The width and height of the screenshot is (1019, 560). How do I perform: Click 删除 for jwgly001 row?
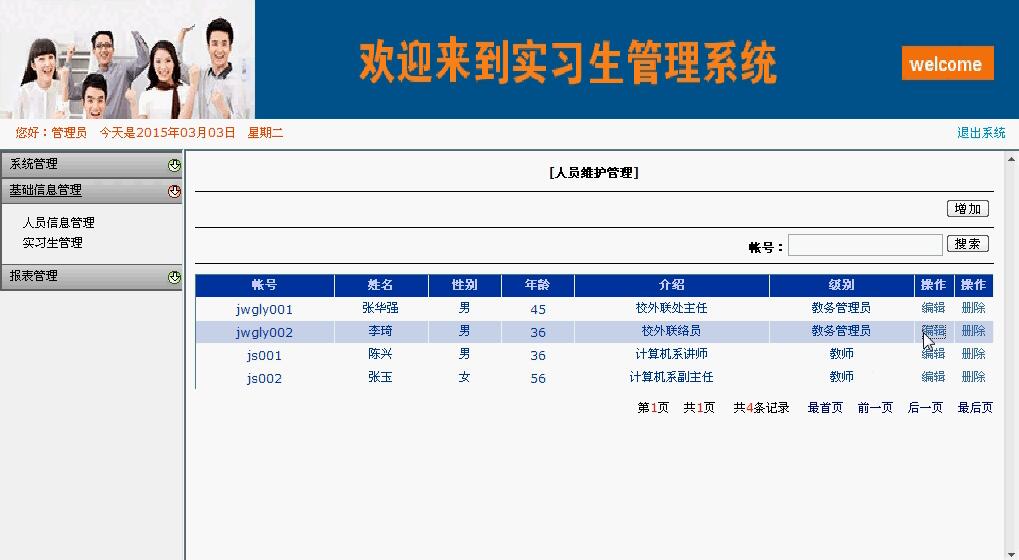point(974,308)
